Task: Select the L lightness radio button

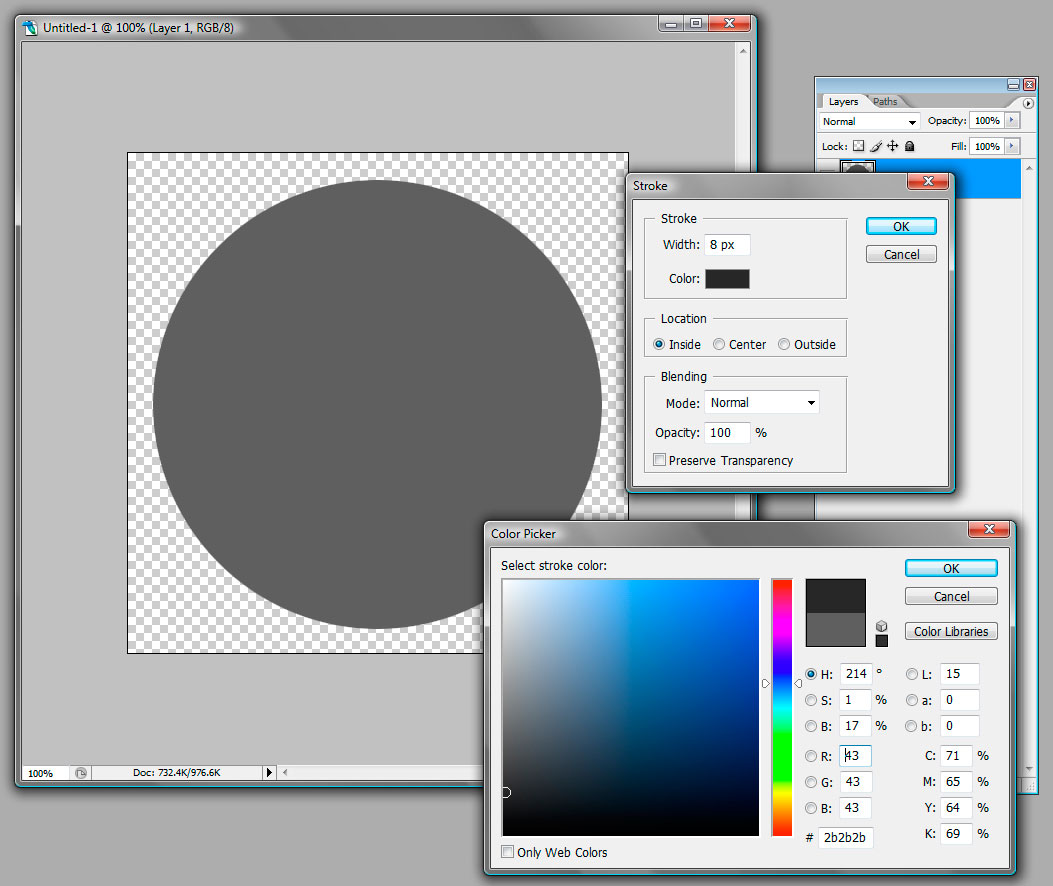Action: point(911,674)
